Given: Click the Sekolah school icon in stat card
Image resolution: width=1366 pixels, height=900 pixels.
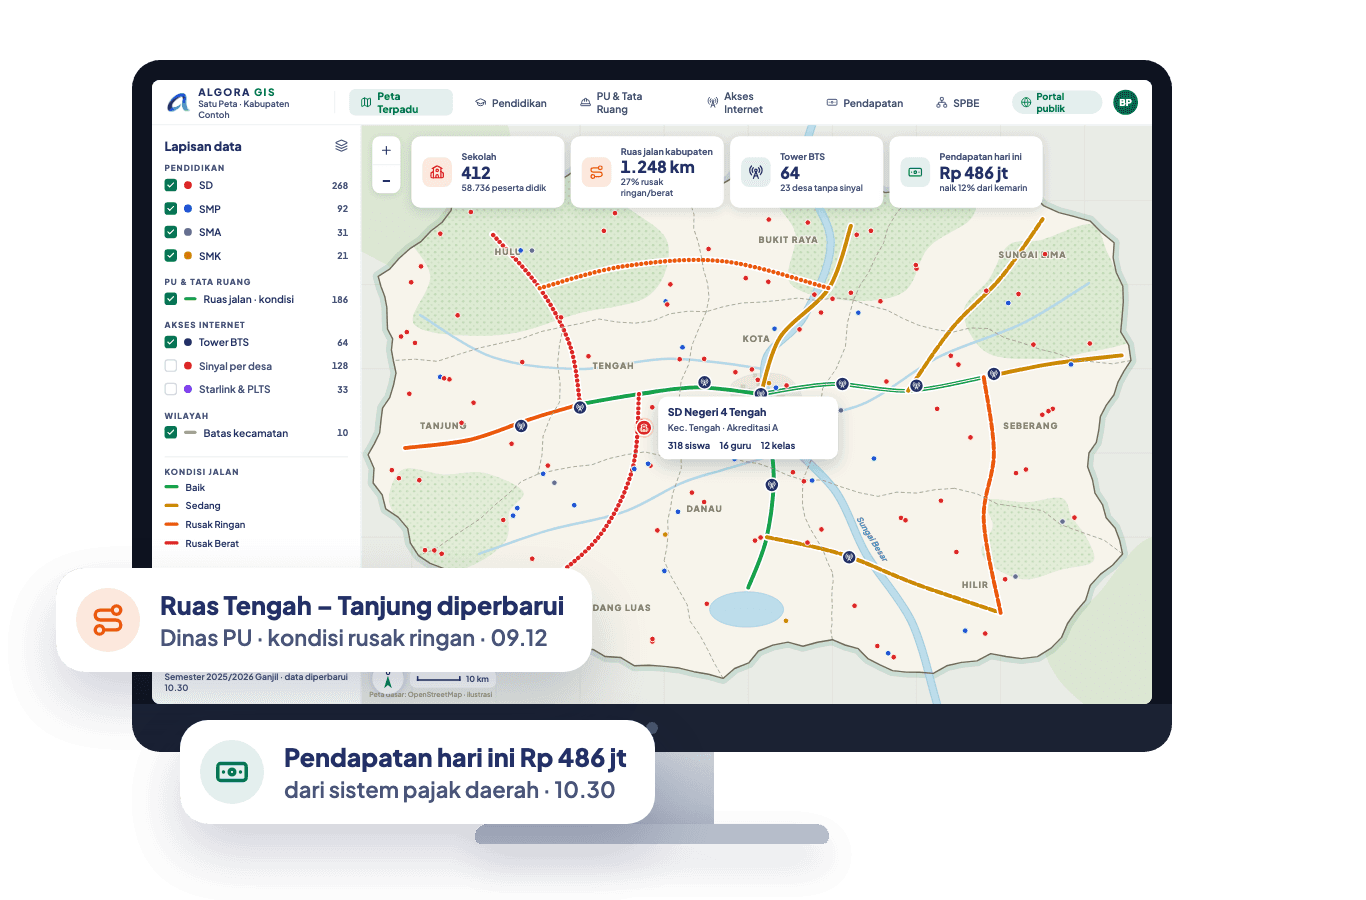Looking at the screenshot, I should click(437, 172).
